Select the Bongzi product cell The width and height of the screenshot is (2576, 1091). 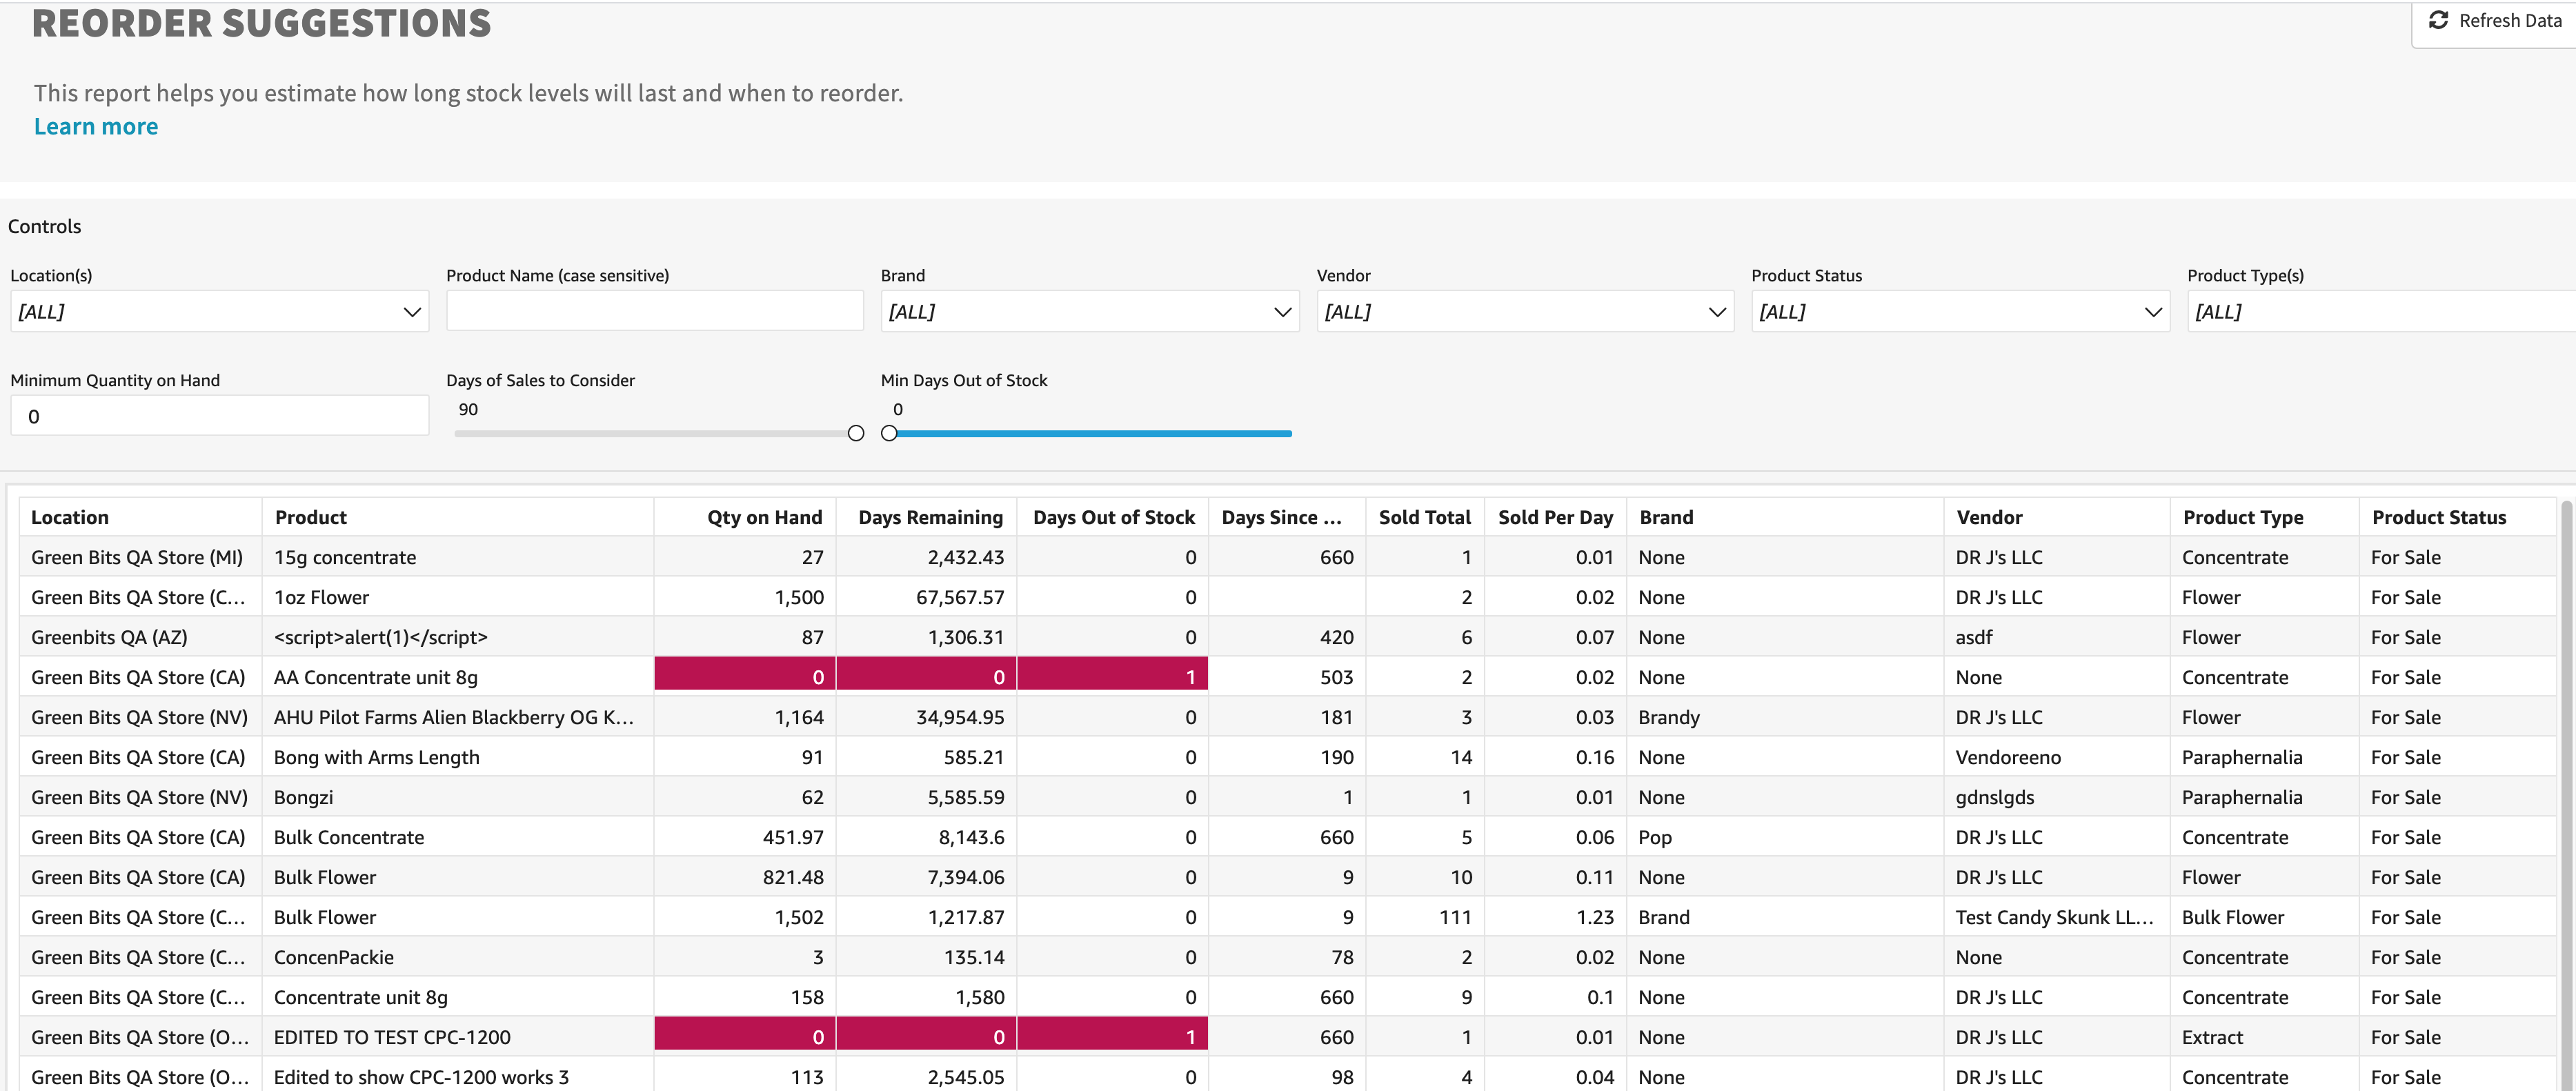(x=458, y=797)
